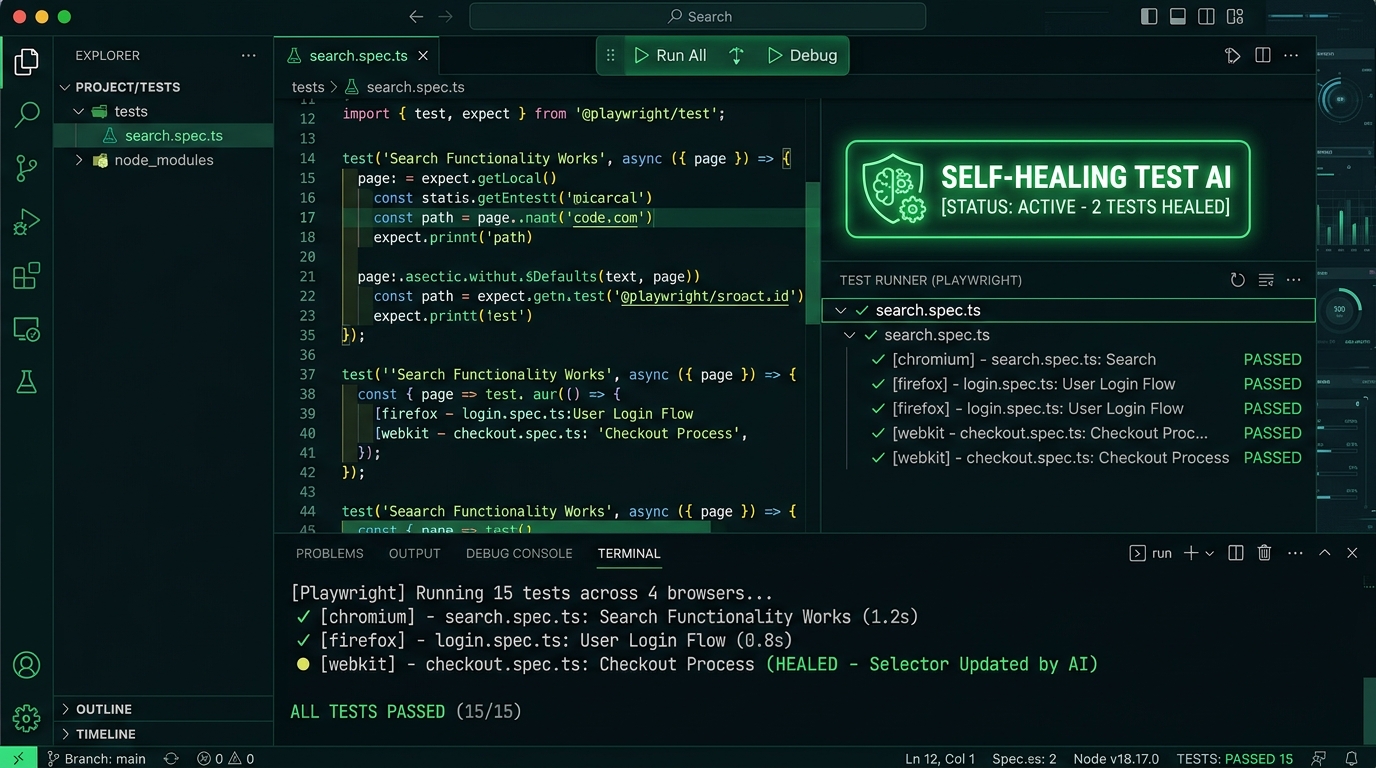1376x768 pixels.
Task: Click the Test Runner list filter icon
Action: point(1266,280)
